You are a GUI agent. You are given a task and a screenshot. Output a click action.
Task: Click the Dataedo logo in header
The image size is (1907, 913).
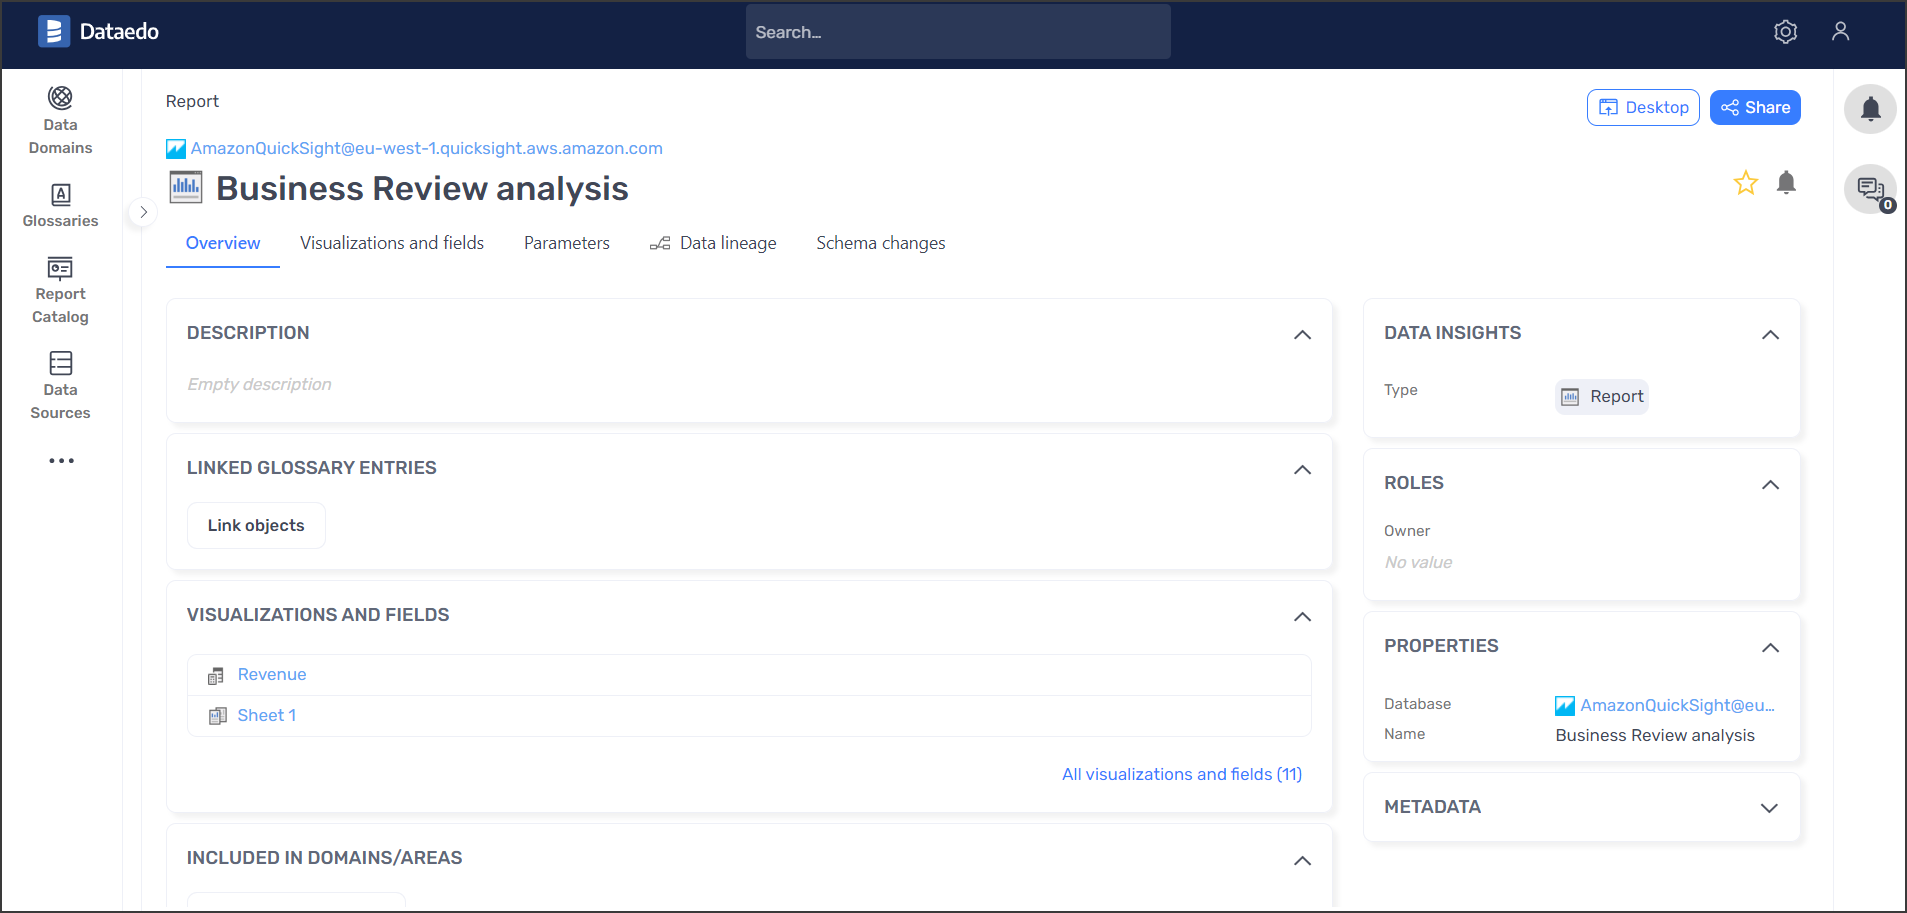98,32
